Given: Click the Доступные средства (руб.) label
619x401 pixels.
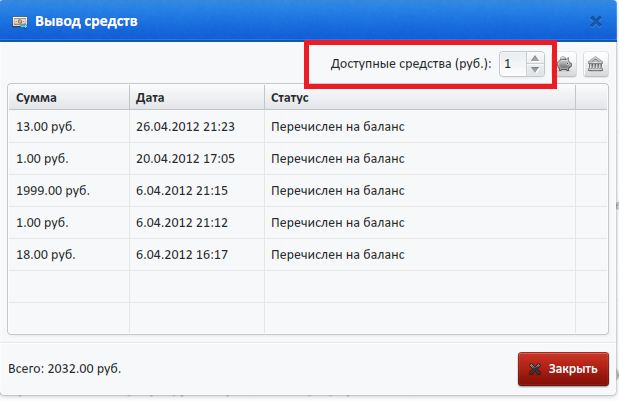Looking at the screenshot, I should (x=411, y=64).
